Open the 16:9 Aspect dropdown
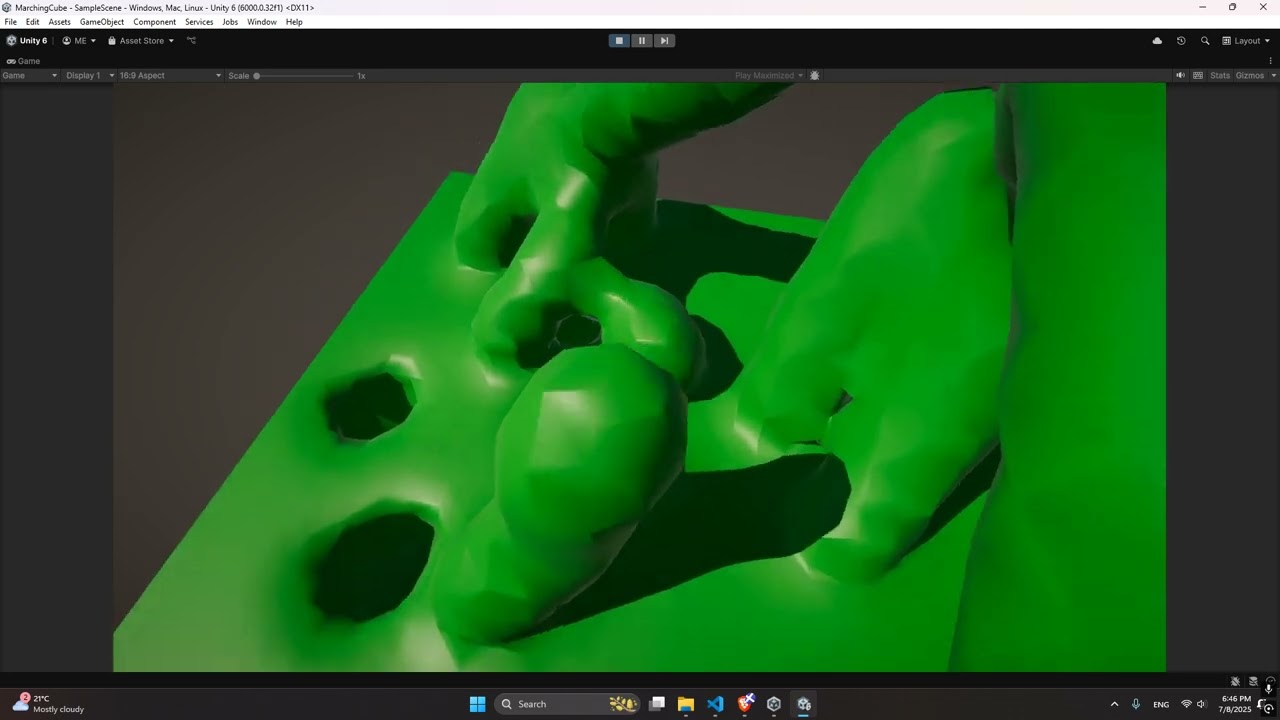 pyautogui.click(x=170, y=75)
